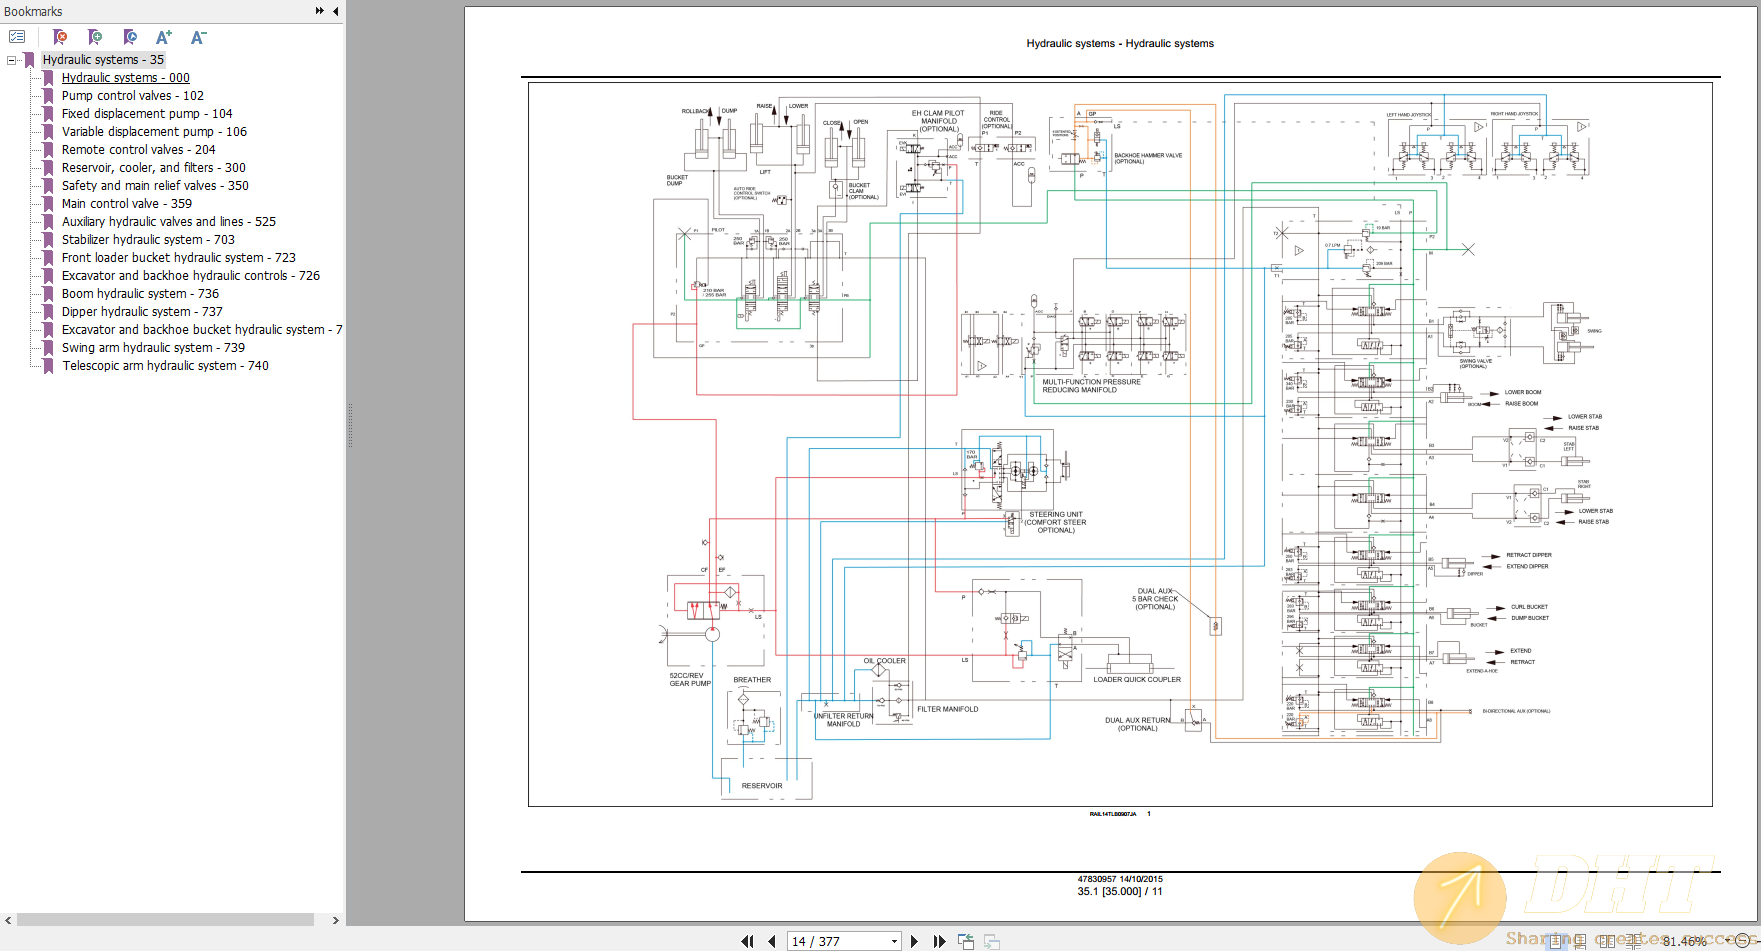Hide the Bookmarks panel with the collapse arrow

(335, 11)
